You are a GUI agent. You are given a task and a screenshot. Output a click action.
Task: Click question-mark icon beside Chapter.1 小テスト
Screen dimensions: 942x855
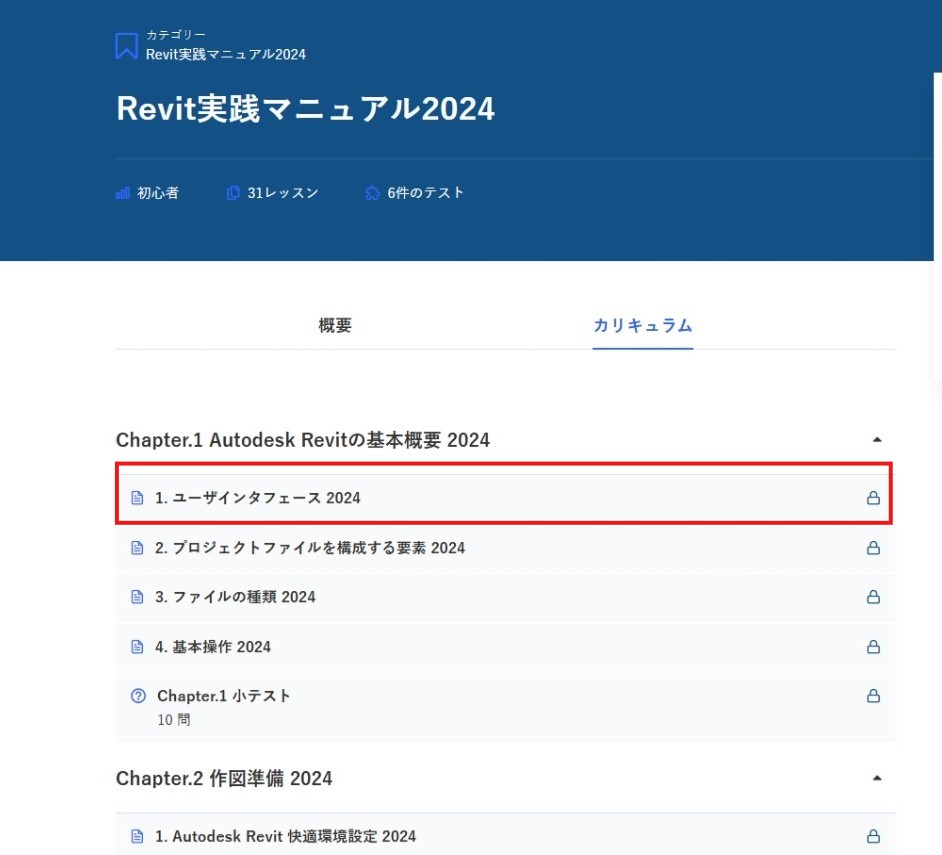point(138,696)
